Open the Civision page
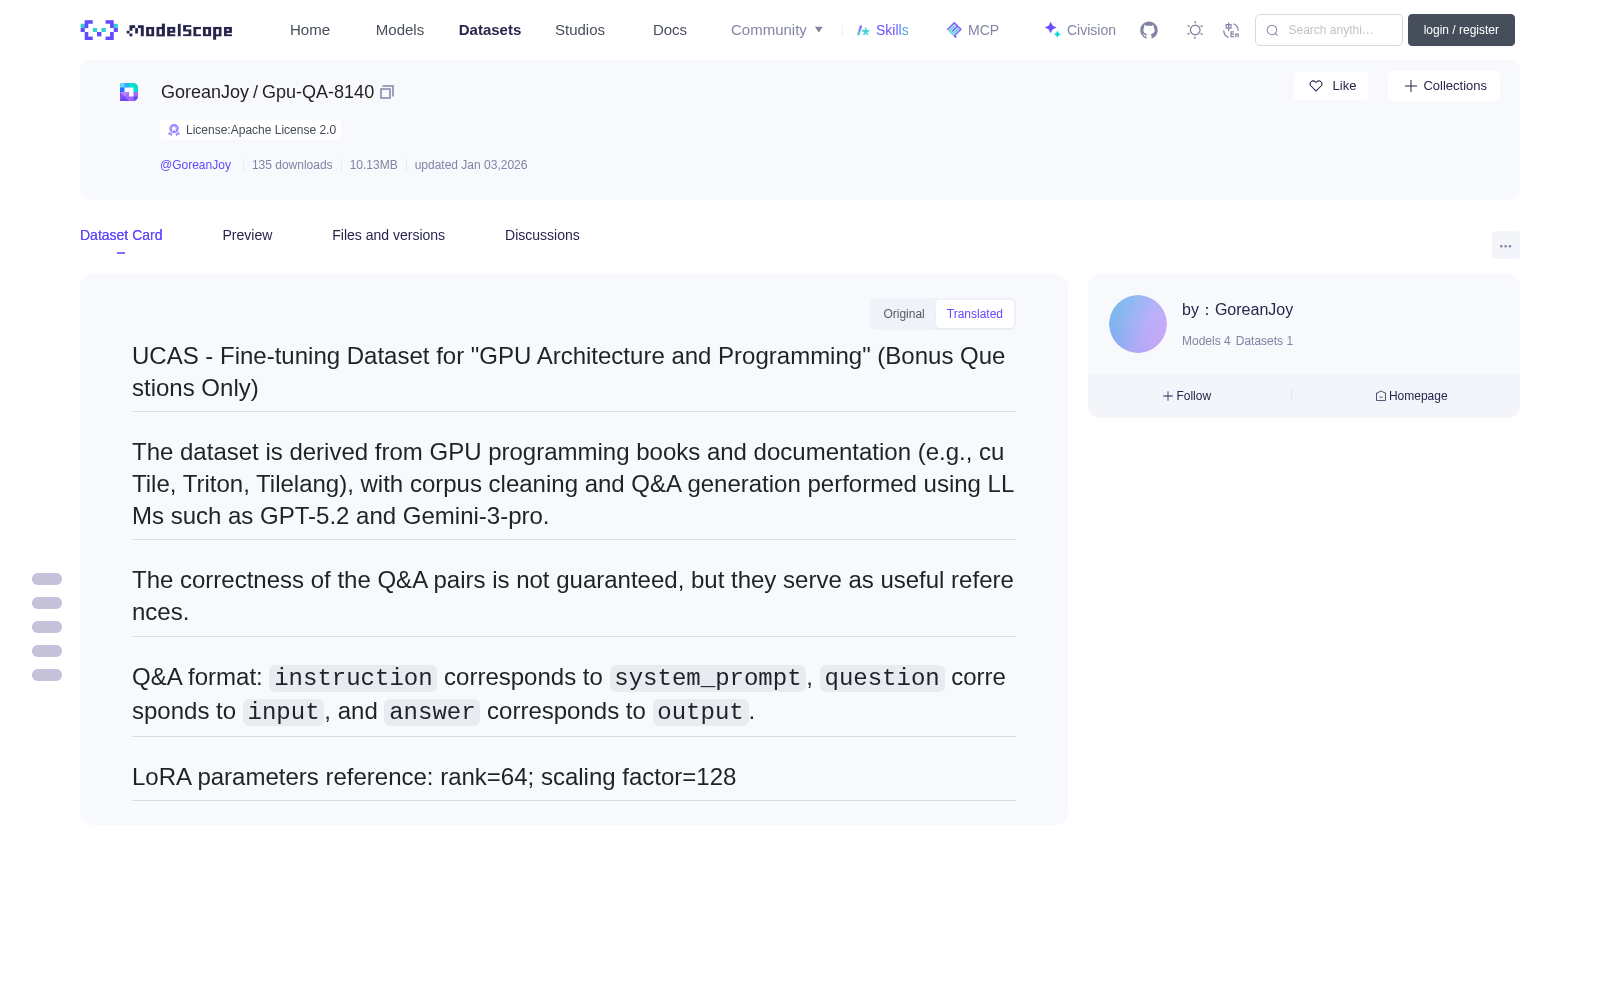1600x1000 pixels. pos(1080,30)
